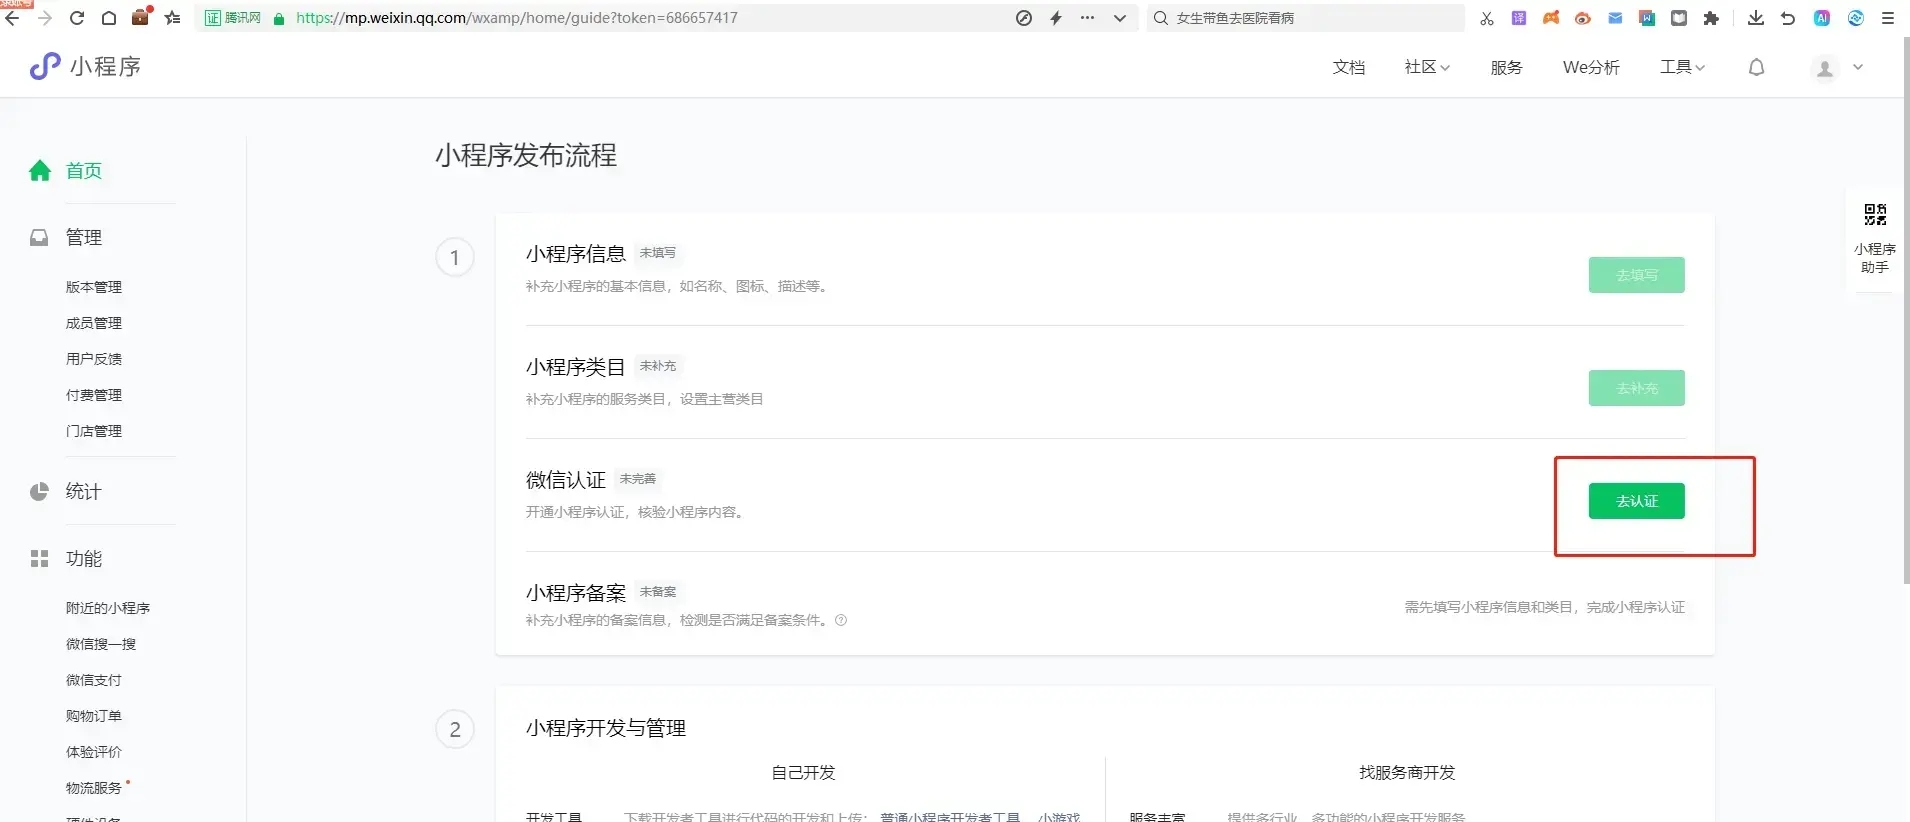Reload the page with the refresh icon

[x=77, y=18]
